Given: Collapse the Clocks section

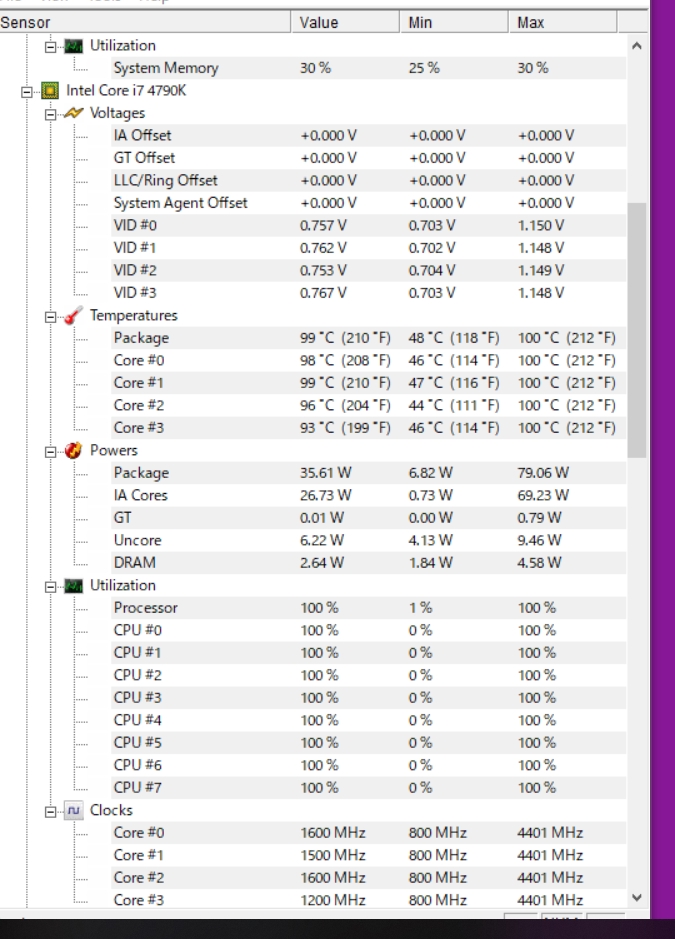Looking at the screenshot, I should (x=51, y=811).
